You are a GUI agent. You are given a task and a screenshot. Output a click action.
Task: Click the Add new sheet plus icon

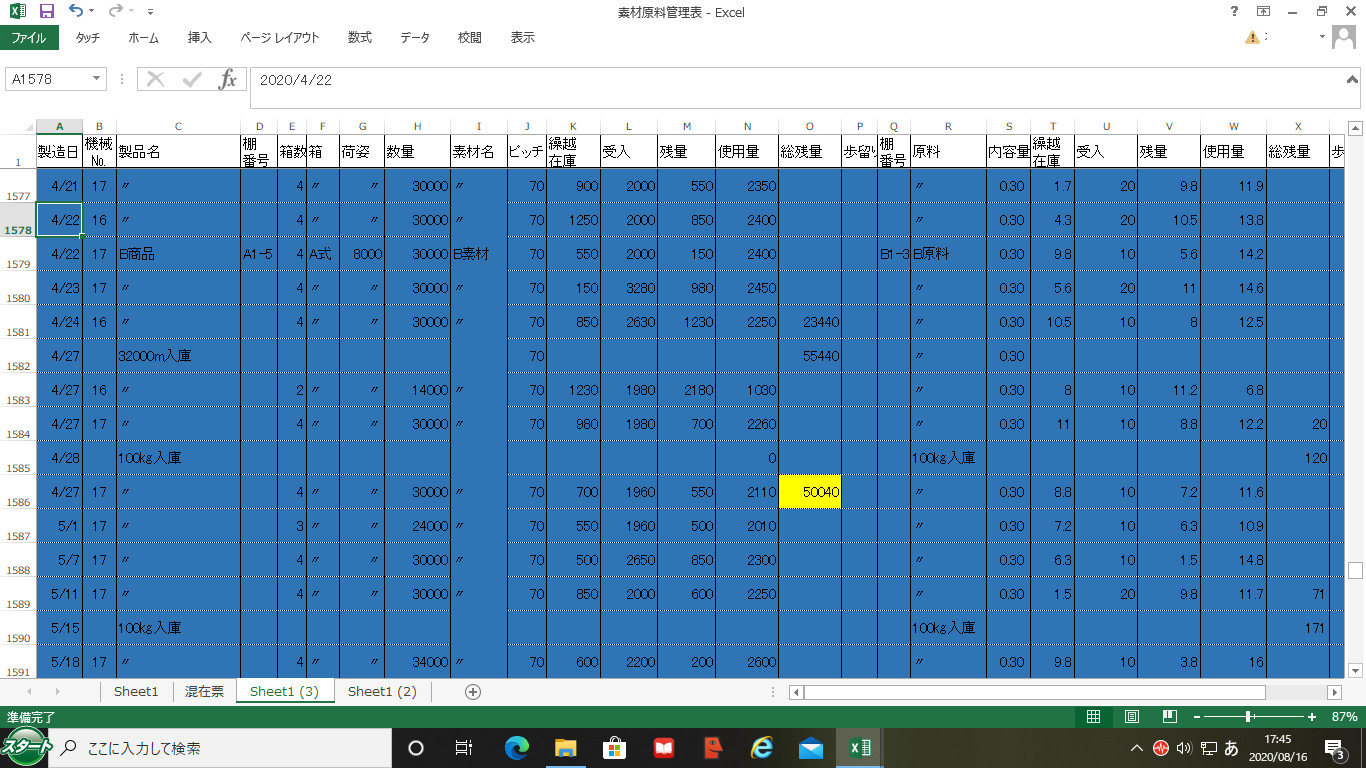(473, 692)
